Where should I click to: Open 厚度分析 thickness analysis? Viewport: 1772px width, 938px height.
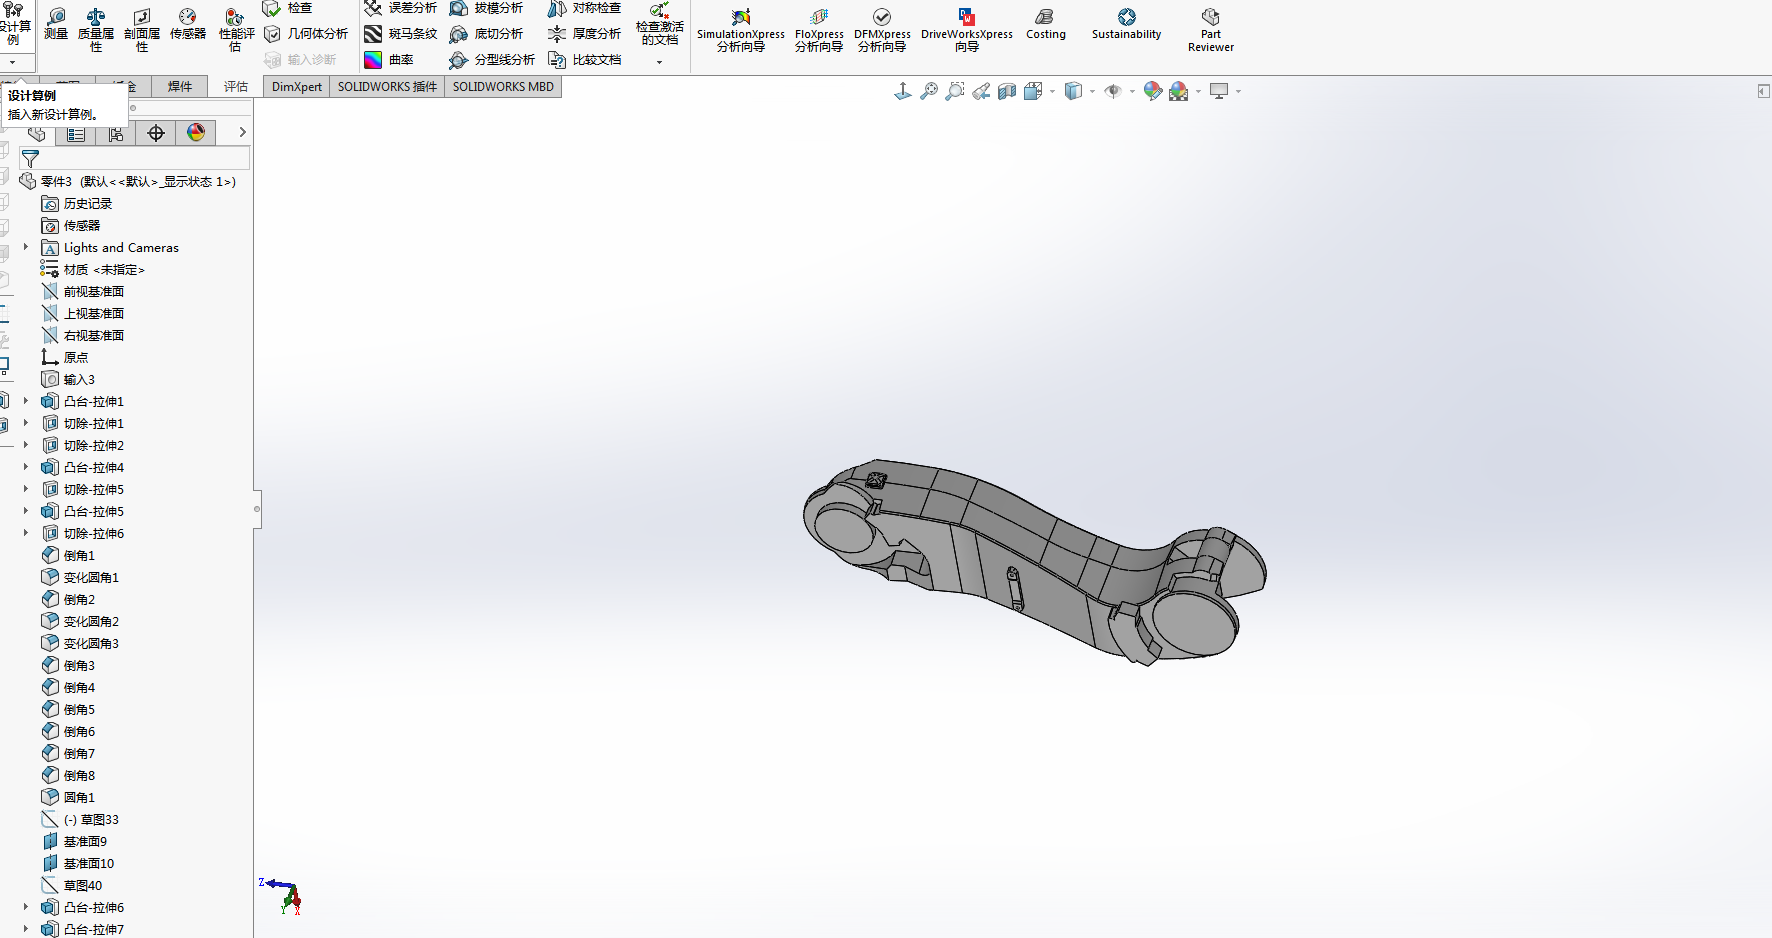(x=584, y=34)
